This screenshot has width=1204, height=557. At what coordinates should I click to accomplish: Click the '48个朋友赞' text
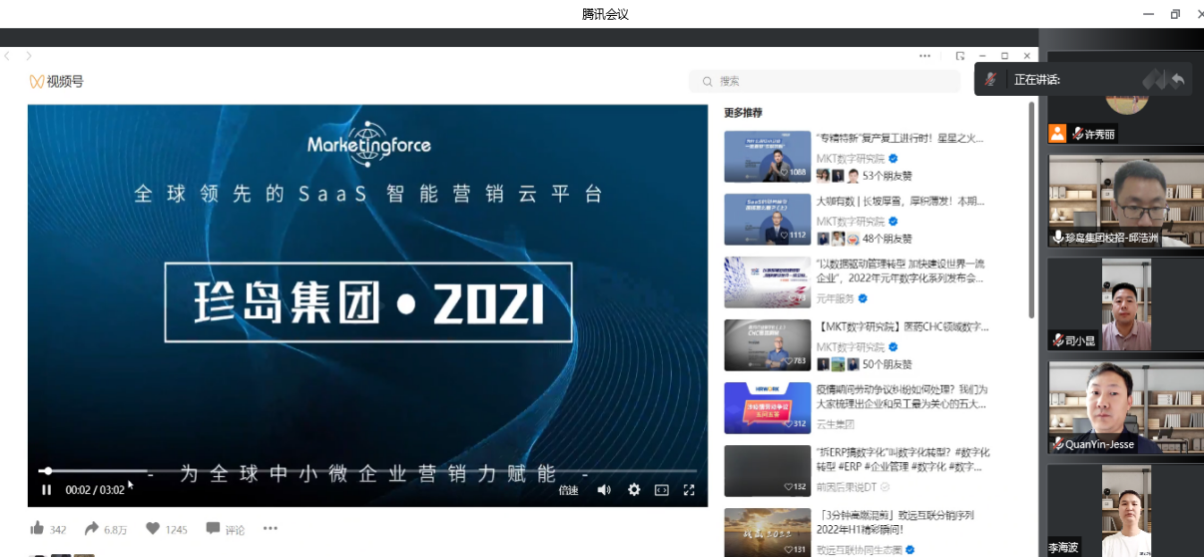coord(887,239)
